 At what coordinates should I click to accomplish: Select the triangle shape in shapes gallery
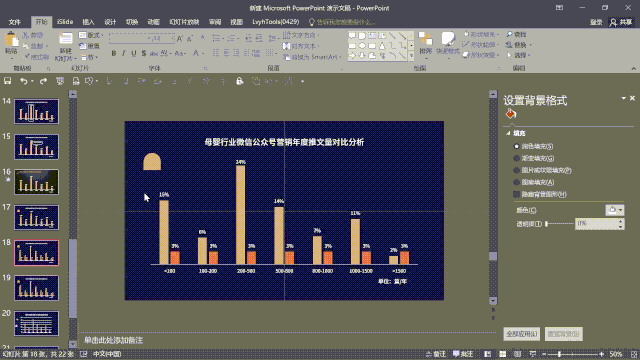coord(382,46)
